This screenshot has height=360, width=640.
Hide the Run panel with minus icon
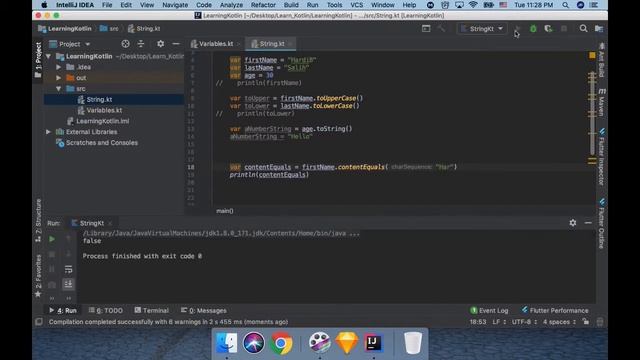(588, 223)
